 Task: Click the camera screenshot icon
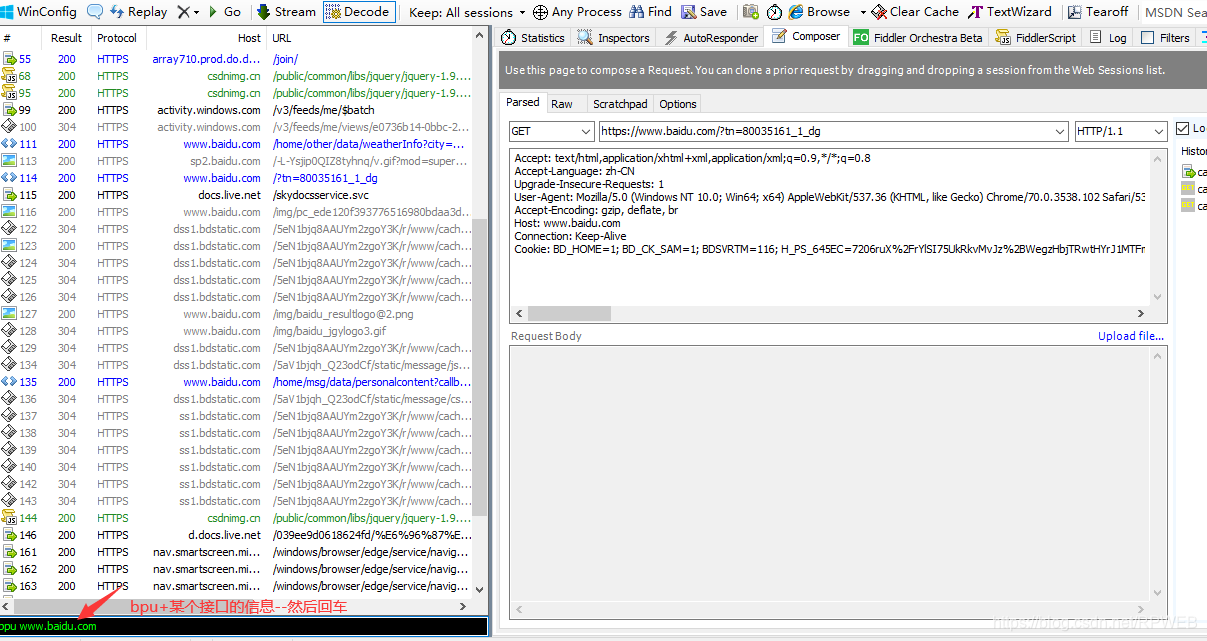point(751,12)
